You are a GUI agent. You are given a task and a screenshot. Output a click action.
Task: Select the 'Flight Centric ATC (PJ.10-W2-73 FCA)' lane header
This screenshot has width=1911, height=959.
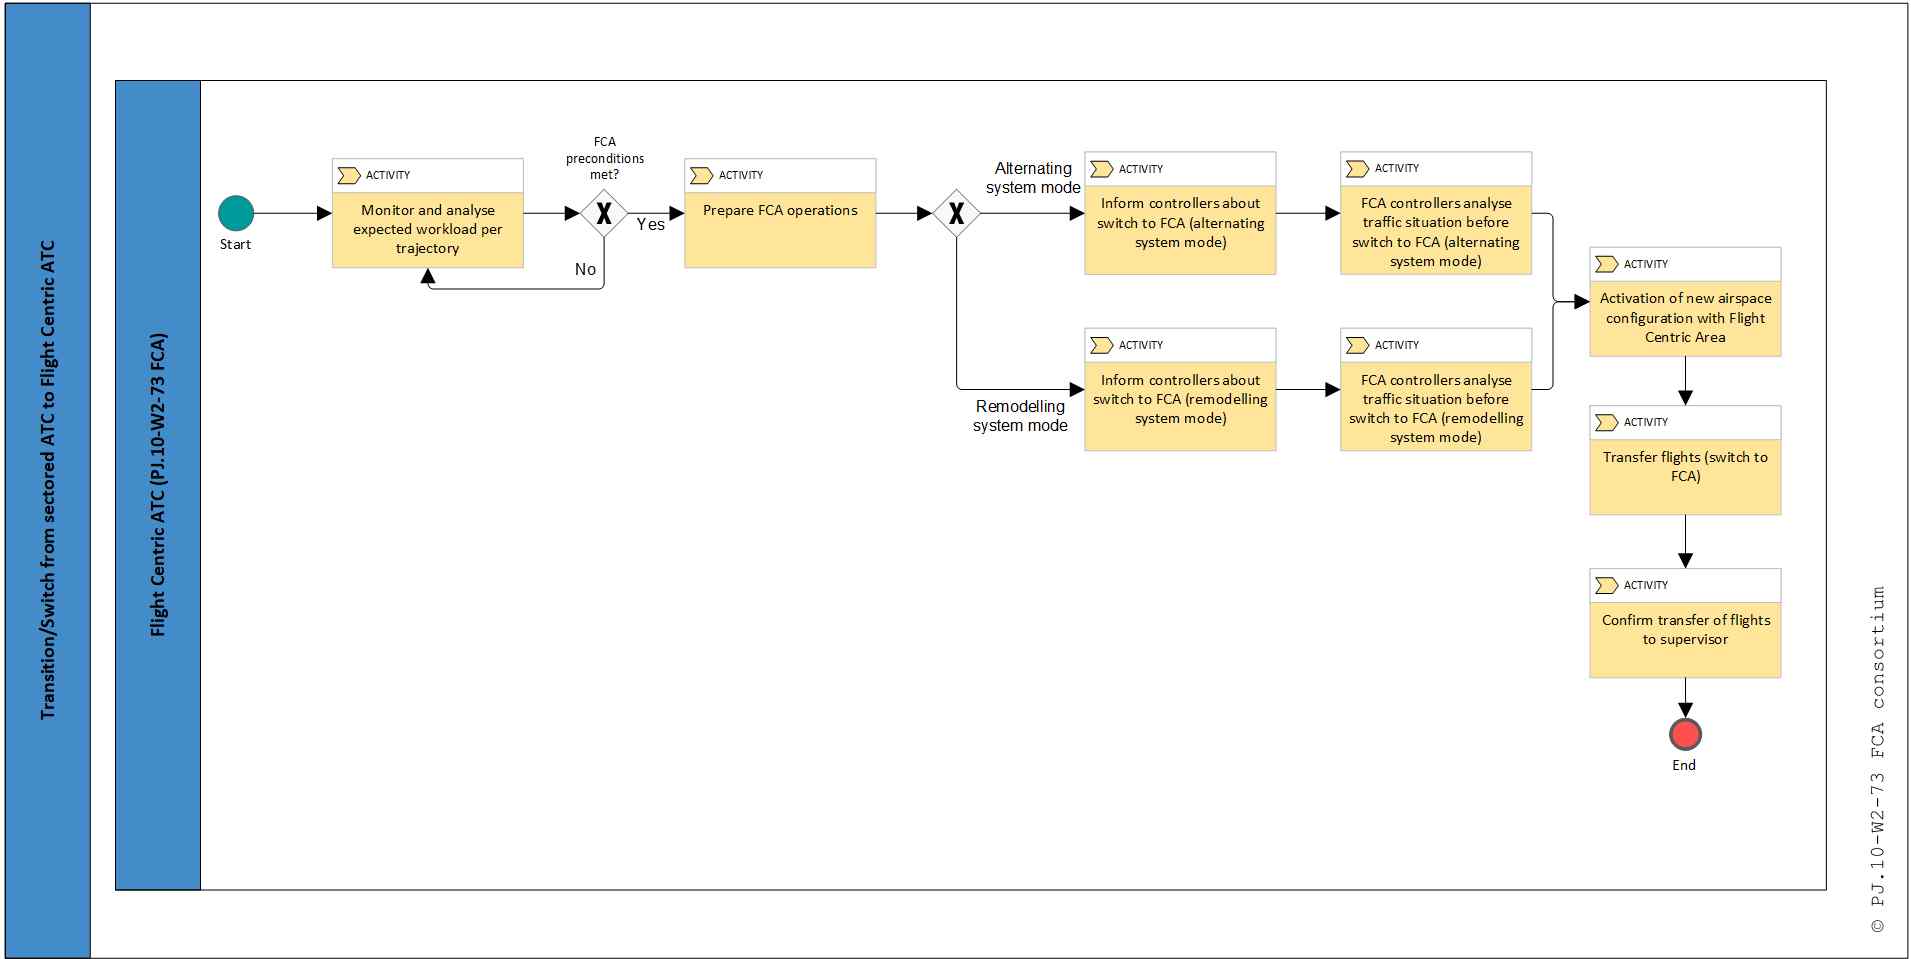[158, 485]
